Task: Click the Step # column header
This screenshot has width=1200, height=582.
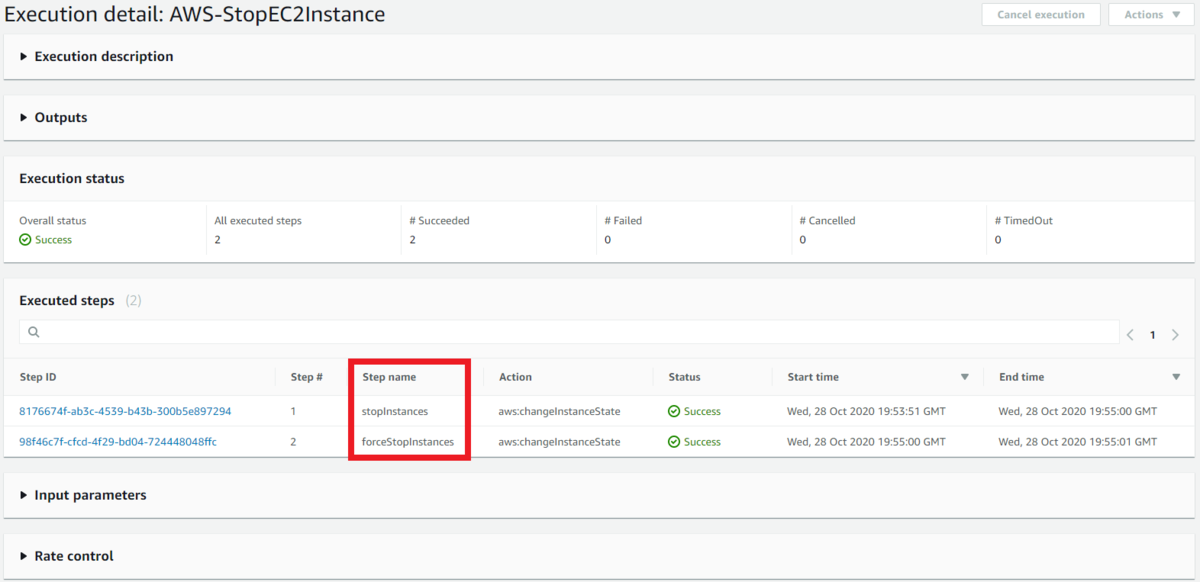Action: 306,377
